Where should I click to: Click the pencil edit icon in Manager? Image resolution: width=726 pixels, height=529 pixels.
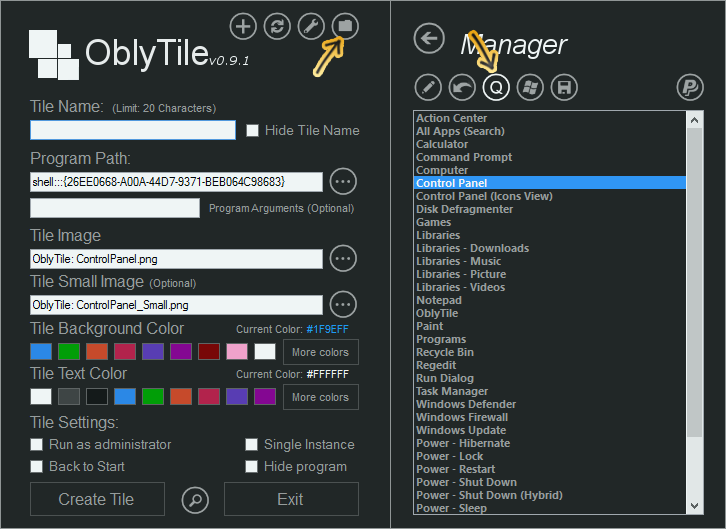click(x=428, y=87)
